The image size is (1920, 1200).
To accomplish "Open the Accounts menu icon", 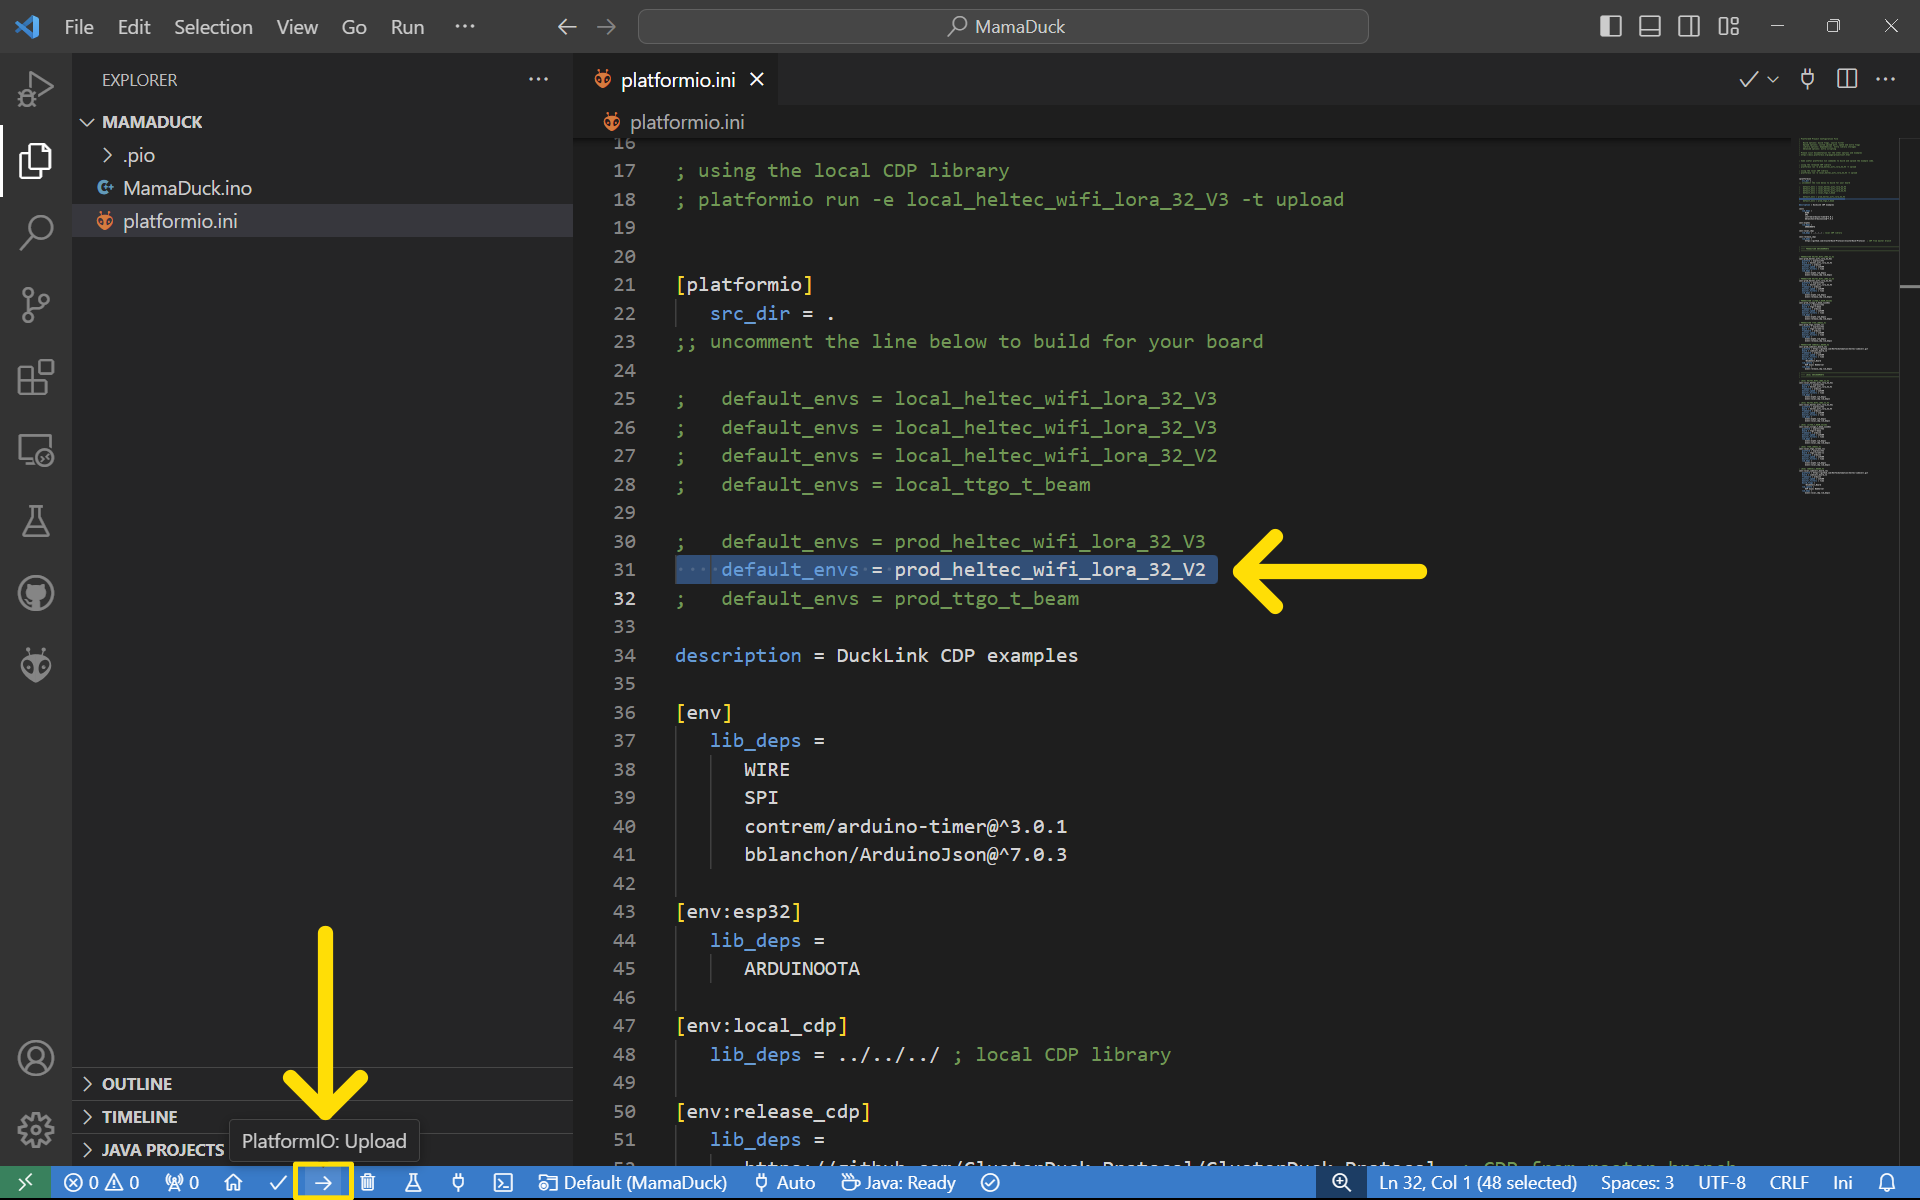I will 36,1058.
